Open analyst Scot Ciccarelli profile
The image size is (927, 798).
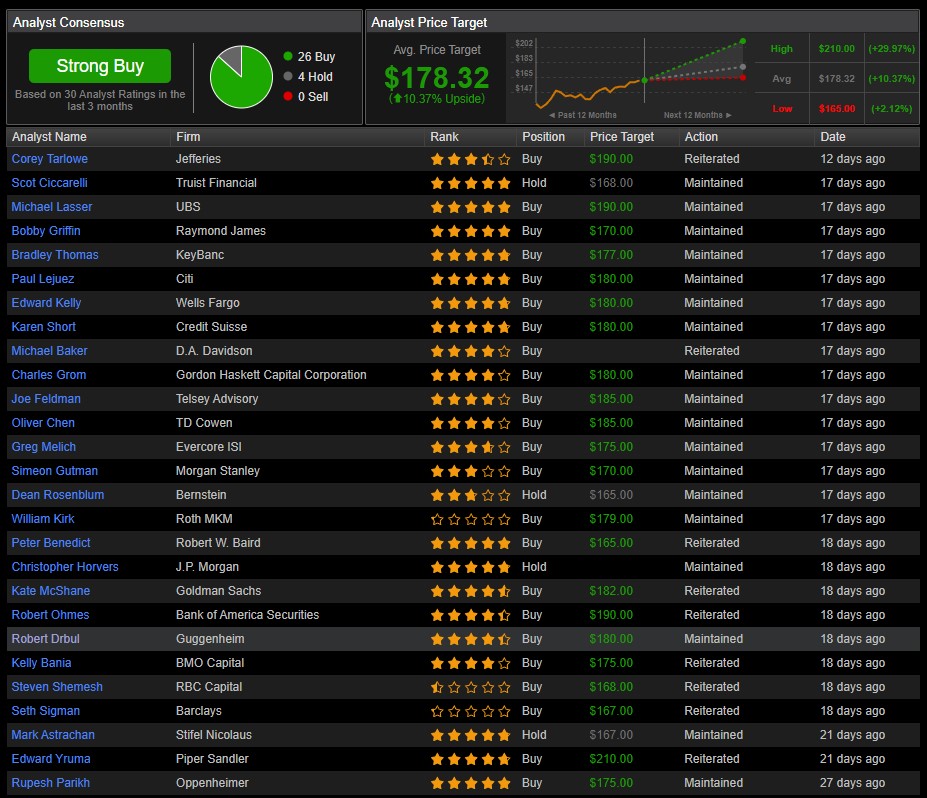50,183
